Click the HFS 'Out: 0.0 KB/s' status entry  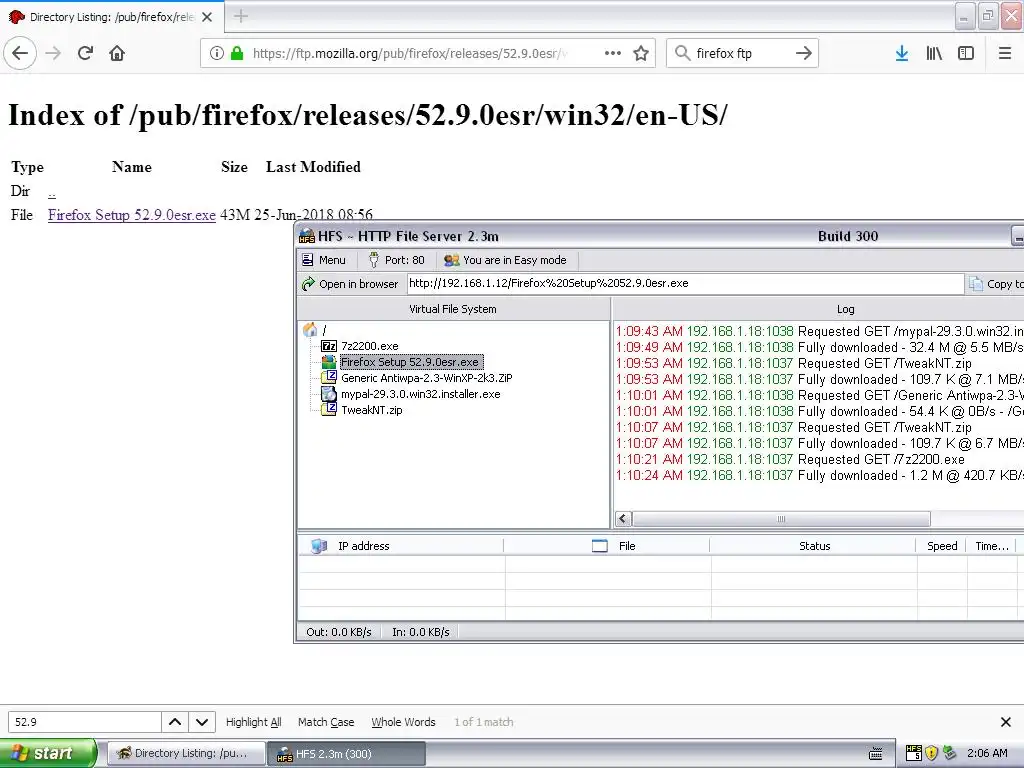[338, 632]
